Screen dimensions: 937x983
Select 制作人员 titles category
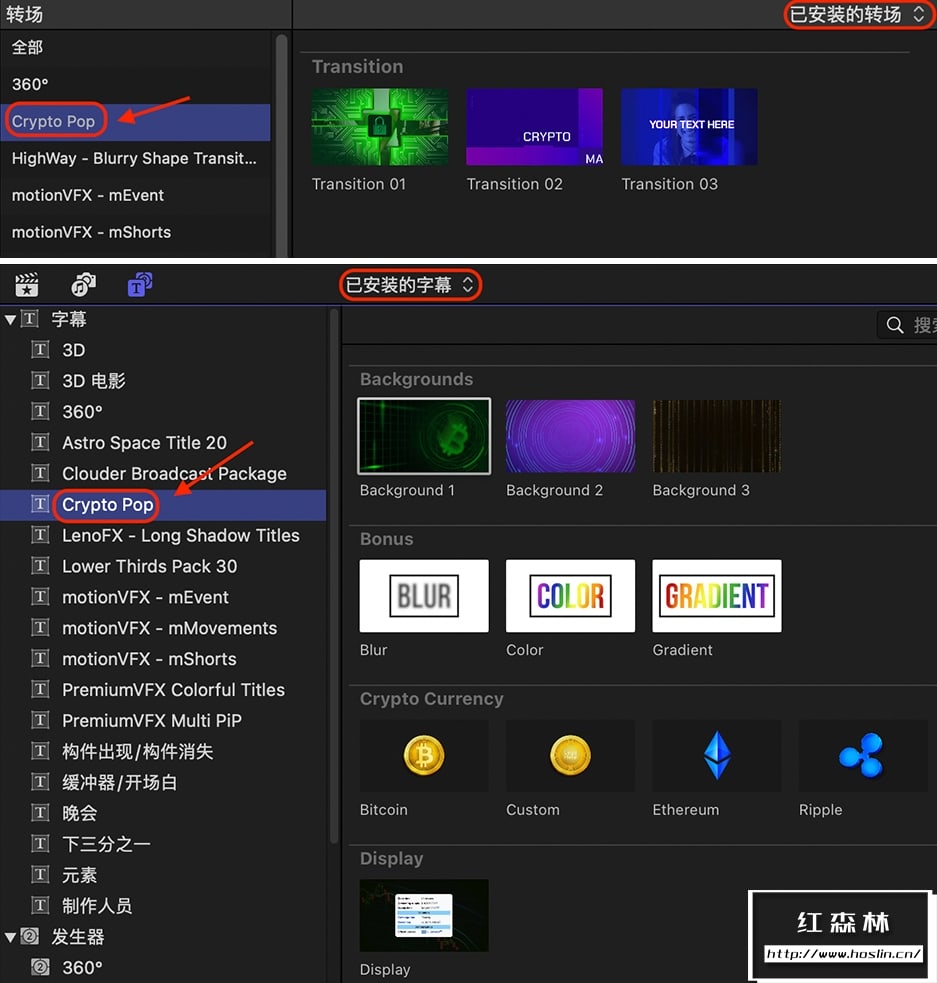click(163, 905)
